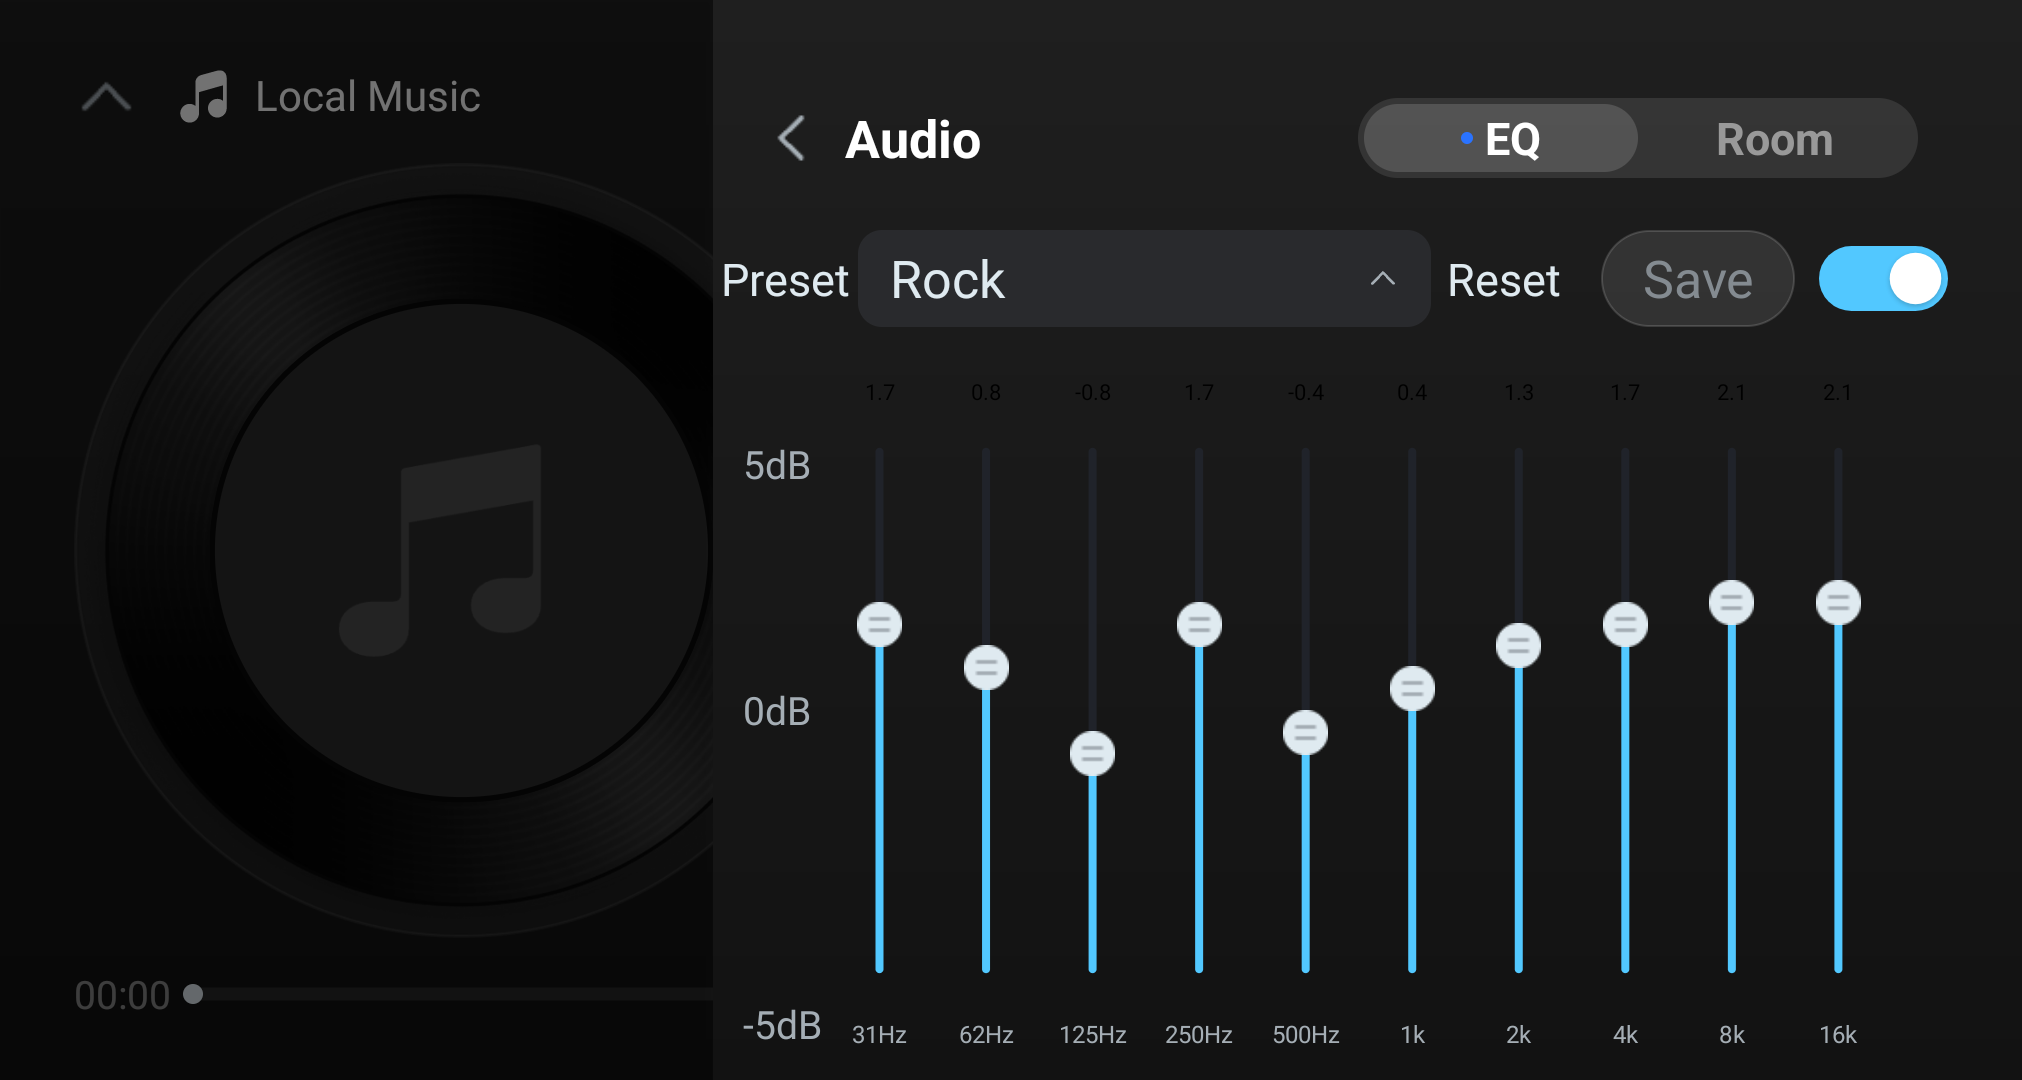
Task: Go back using the arrow beside Audio
Action: [x=791, y=138]
